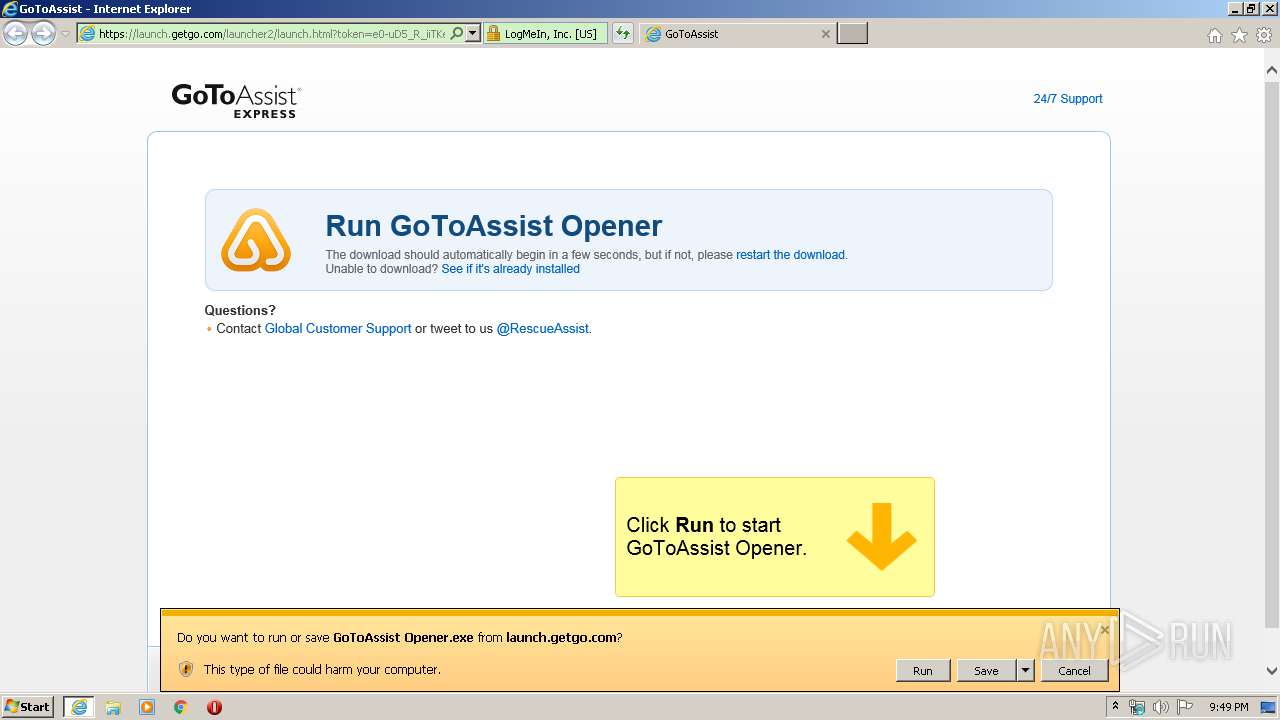
Task: Click the taskbar clock 9:49 PM
Action: [x=1229, y=707]
